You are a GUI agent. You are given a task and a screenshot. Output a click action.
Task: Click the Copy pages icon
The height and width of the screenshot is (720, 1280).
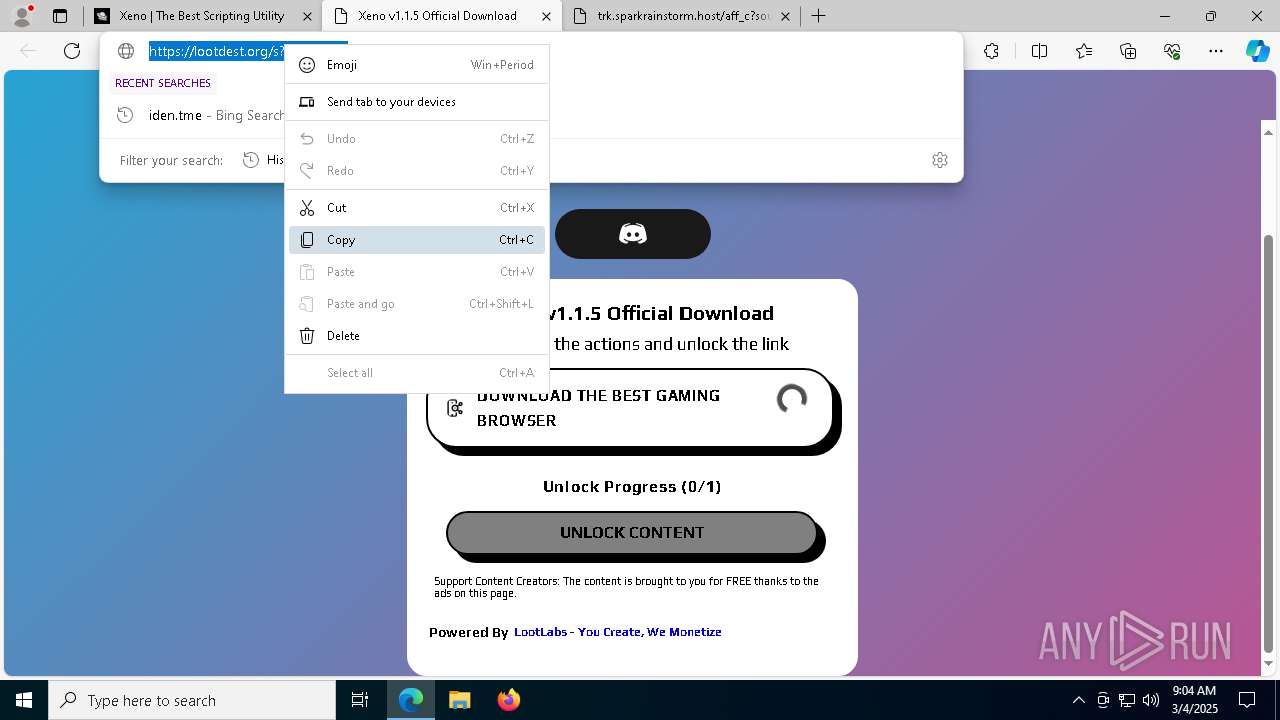point(307,240)
